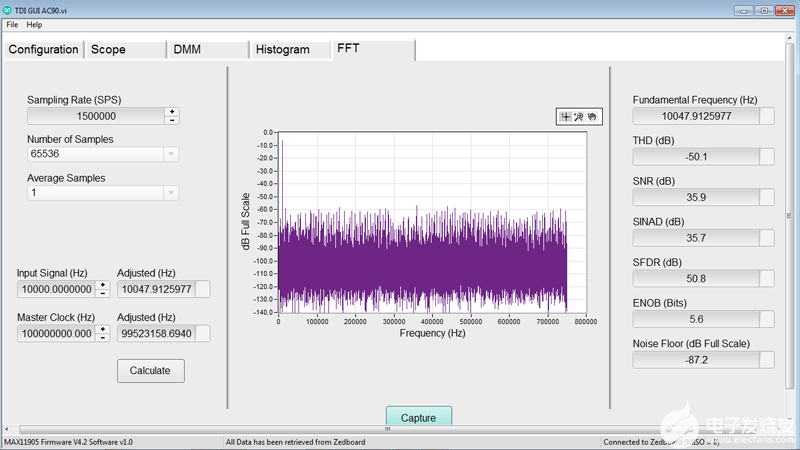The width and height of the screenshot is (800, 450).
Task: Click the Capture button
Action: 418,417
